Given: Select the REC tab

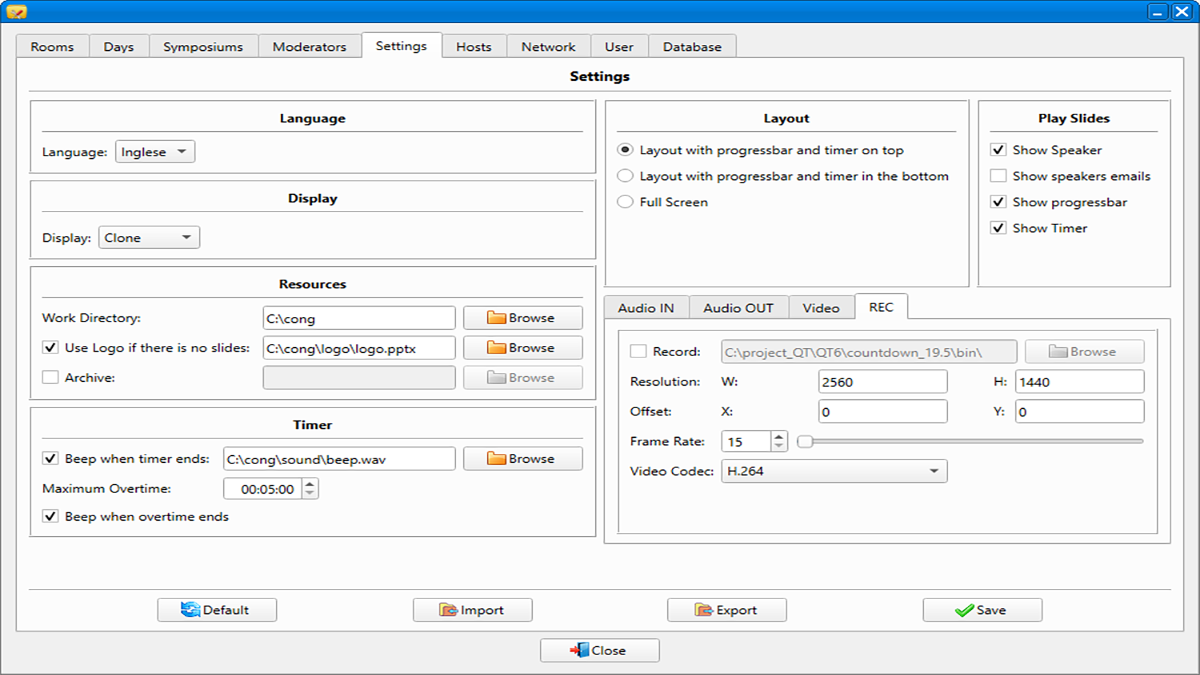Looking at the screenshot, I should click(881, 307).
